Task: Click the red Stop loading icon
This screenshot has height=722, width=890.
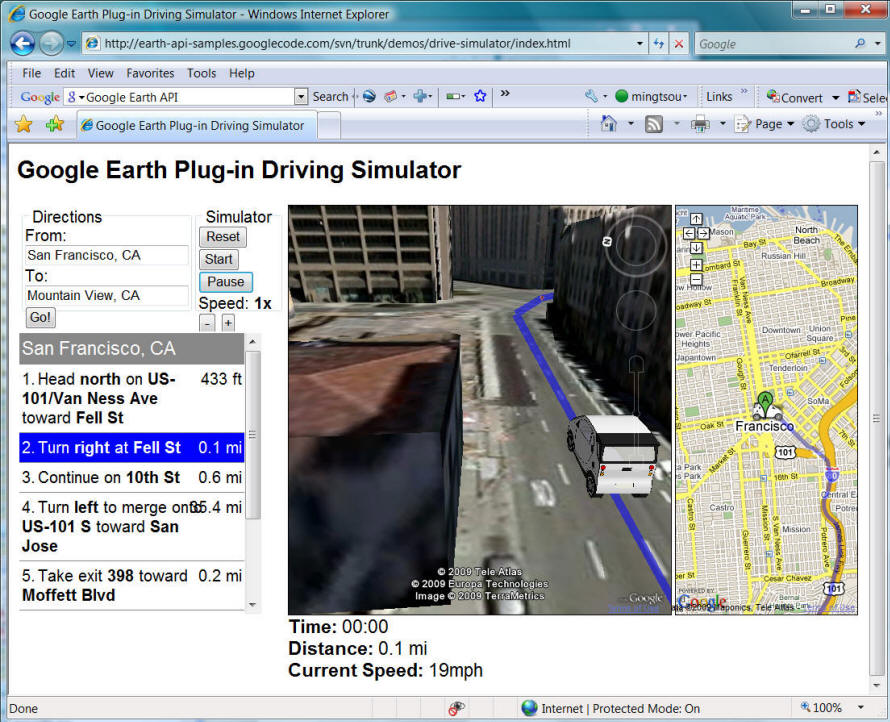Action: coord(679,44)
